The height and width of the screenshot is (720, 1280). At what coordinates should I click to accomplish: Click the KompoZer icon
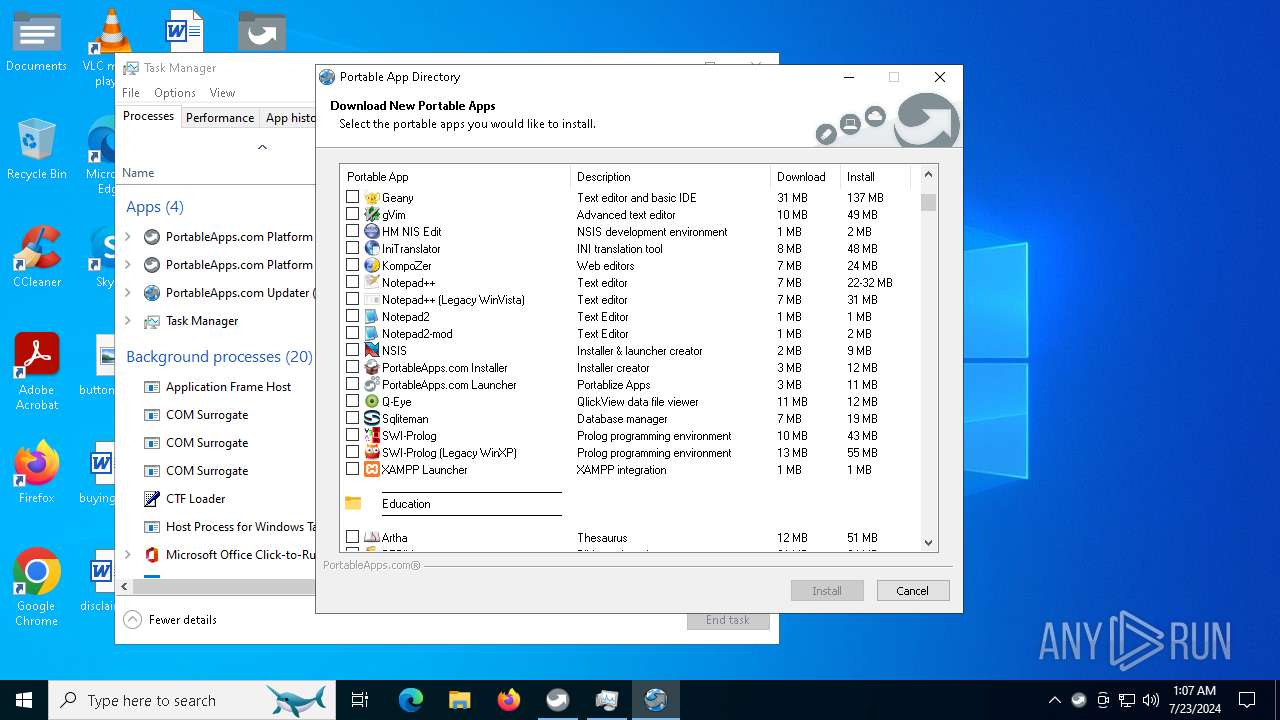point(372,266)
